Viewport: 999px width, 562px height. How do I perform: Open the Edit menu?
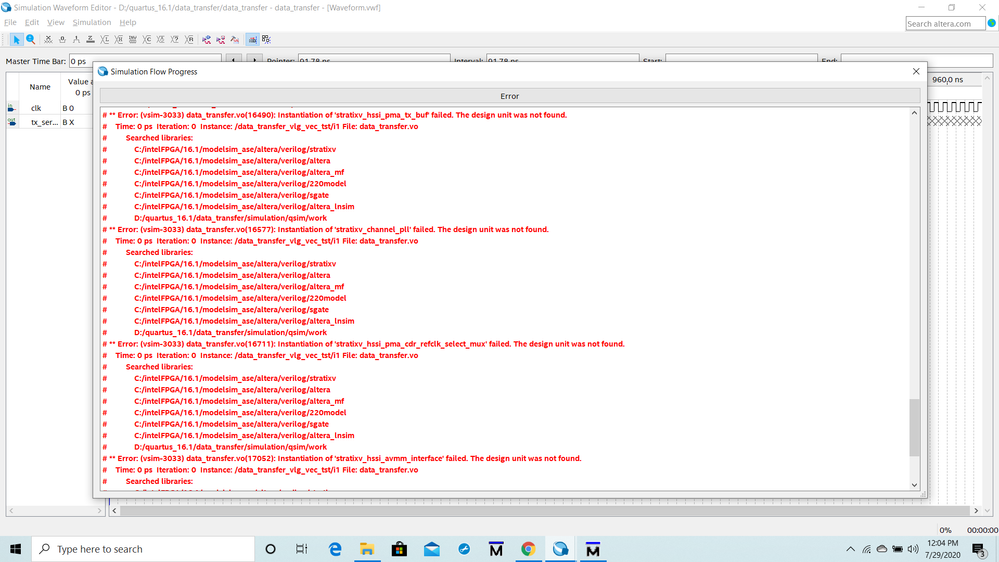32,22
